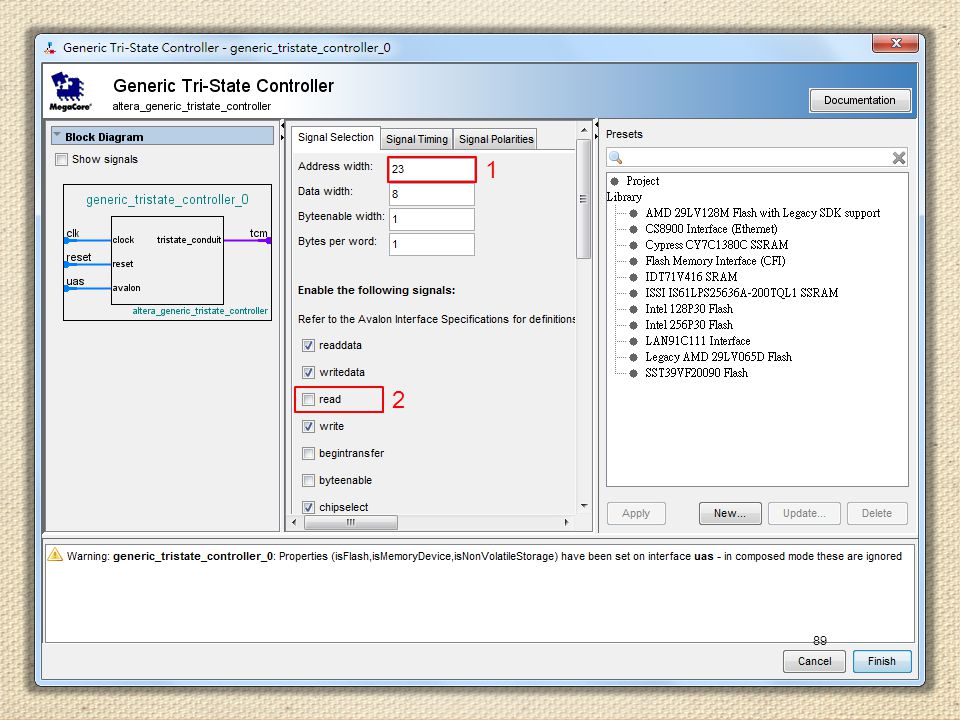
Task: Click the parameters panel scroll up arrow
Action: 583,130
